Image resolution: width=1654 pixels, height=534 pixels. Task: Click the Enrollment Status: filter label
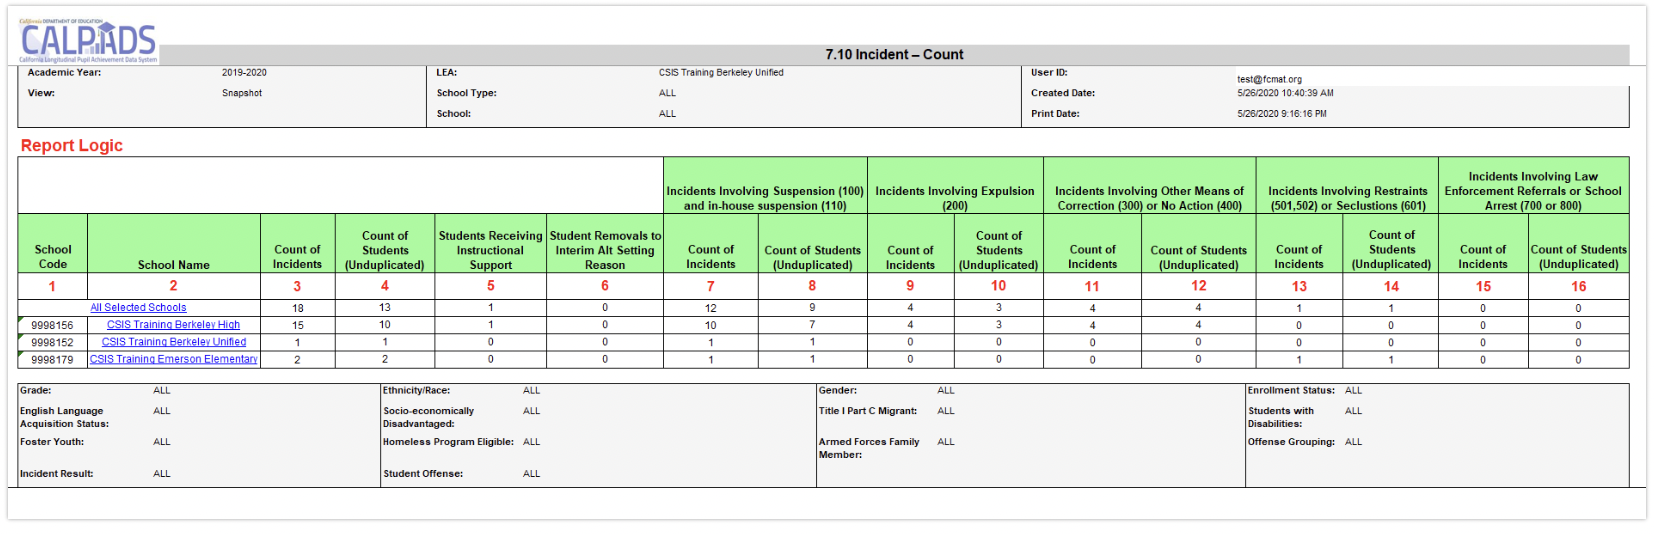click(x=1291, y=390)
